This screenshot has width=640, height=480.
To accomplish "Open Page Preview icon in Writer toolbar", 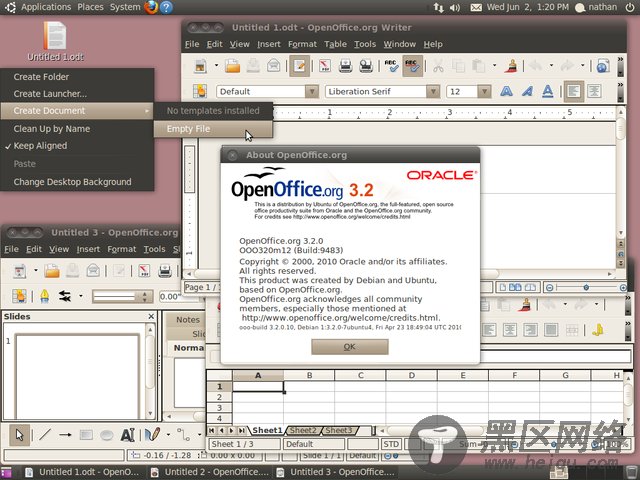I will [x=366, y=66].
